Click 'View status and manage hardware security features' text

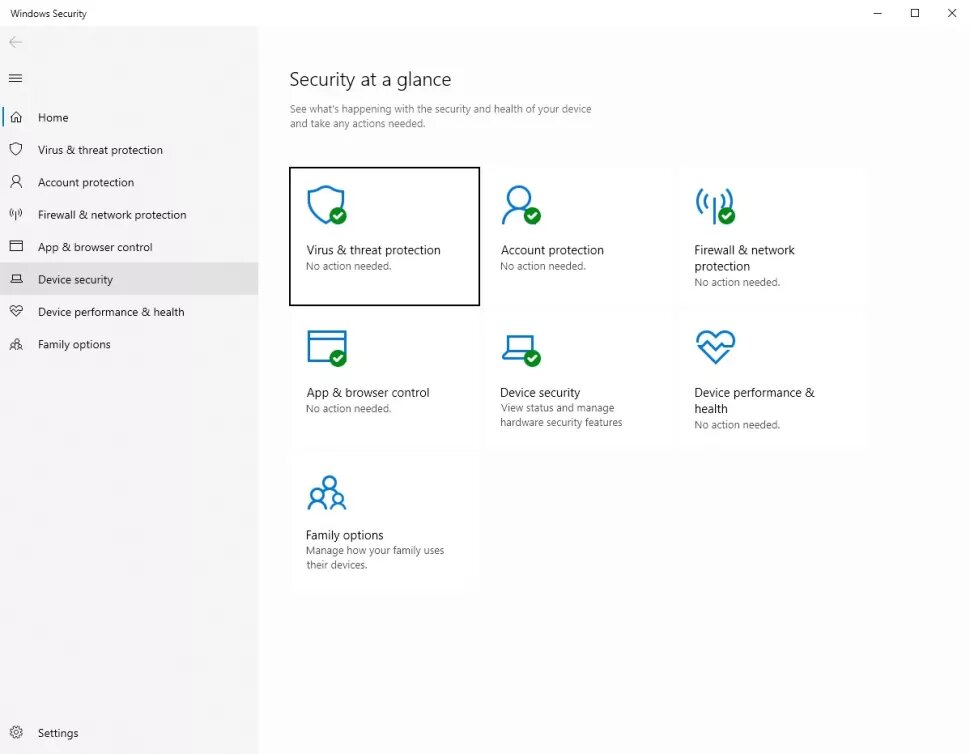coord(561,415)
